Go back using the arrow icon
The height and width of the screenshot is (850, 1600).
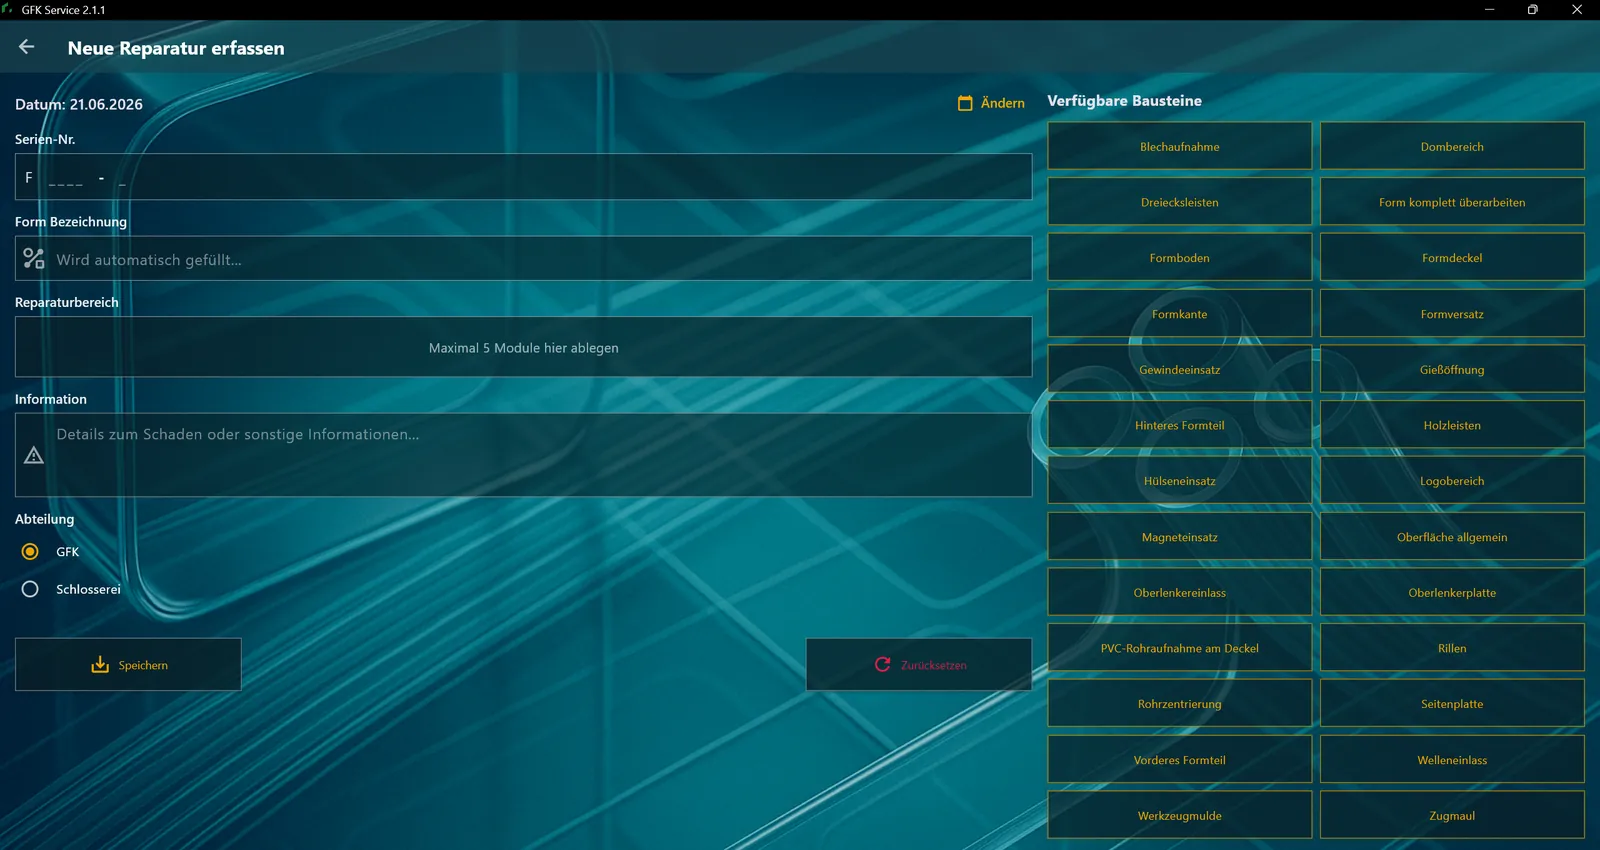click(x=27, y=47)
